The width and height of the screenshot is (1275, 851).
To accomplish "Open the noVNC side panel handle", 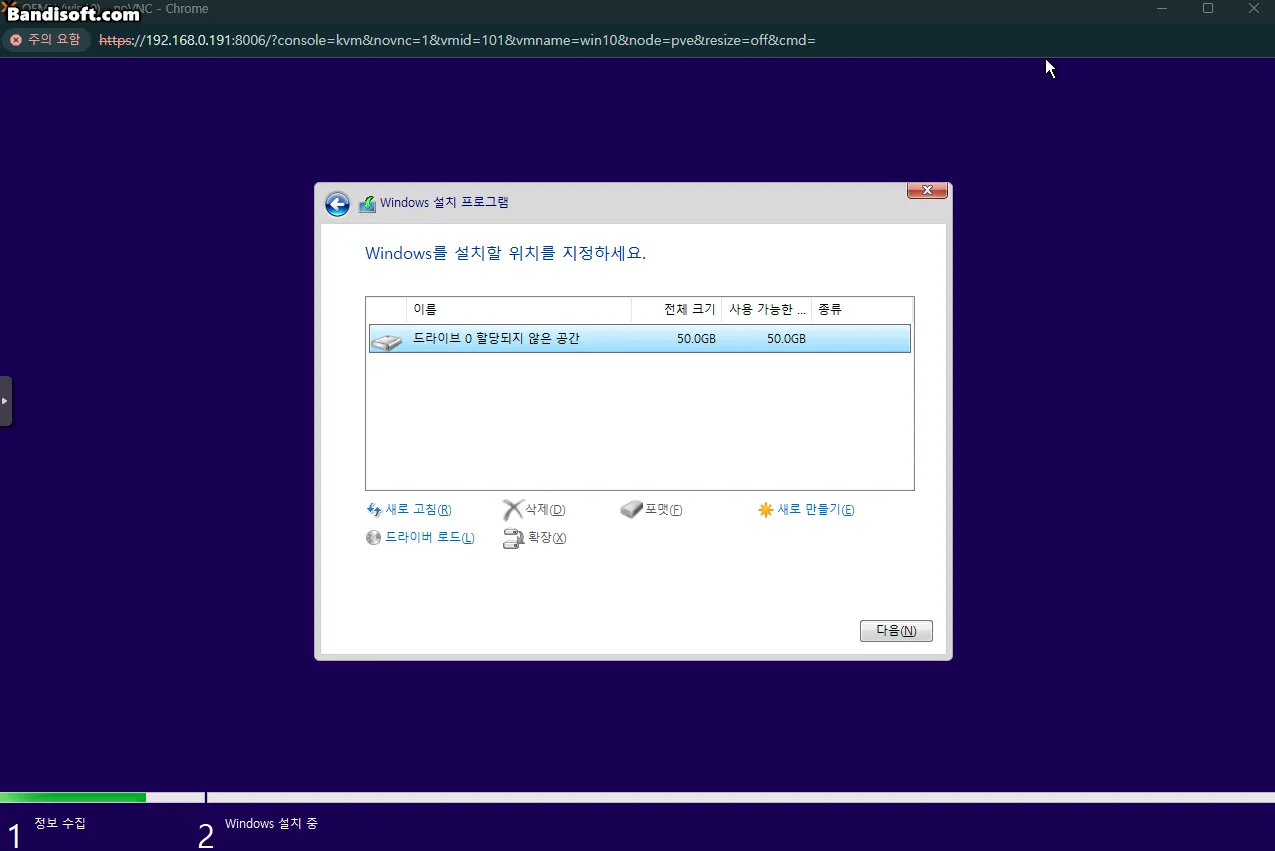I will point(5,401).
